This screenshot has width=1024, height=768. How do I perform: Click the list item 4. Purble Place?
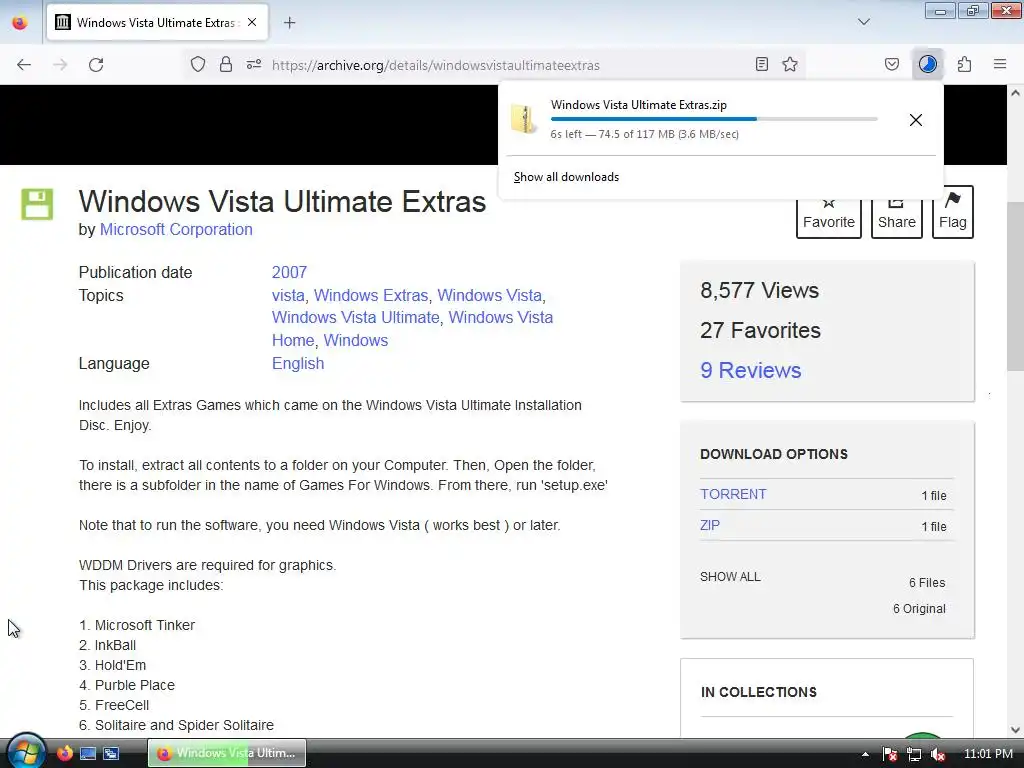pos(127,685)
